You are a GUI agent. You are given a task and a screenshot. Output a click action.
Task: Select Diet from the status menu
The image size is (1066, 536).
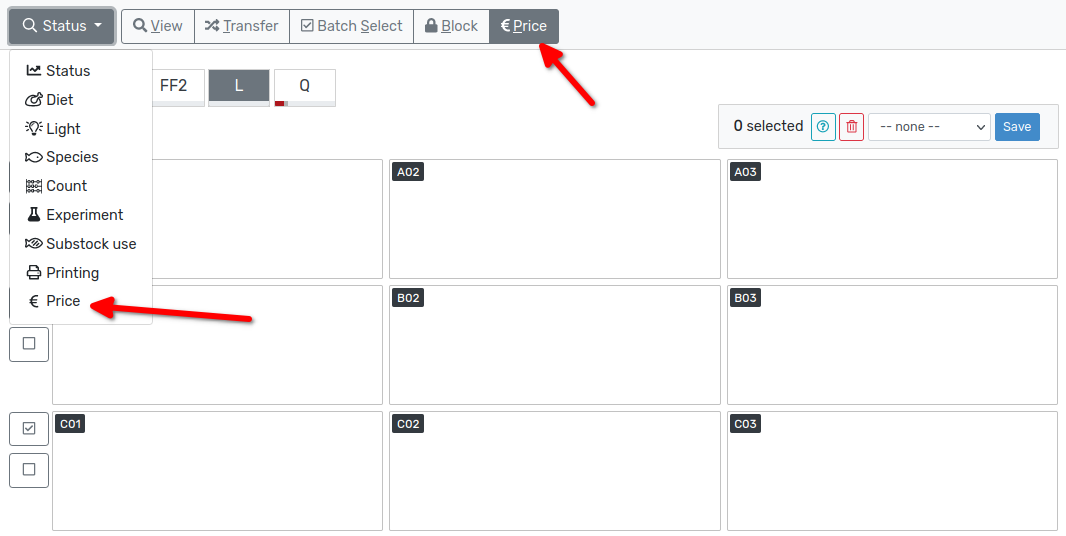[x=59, y=100]
